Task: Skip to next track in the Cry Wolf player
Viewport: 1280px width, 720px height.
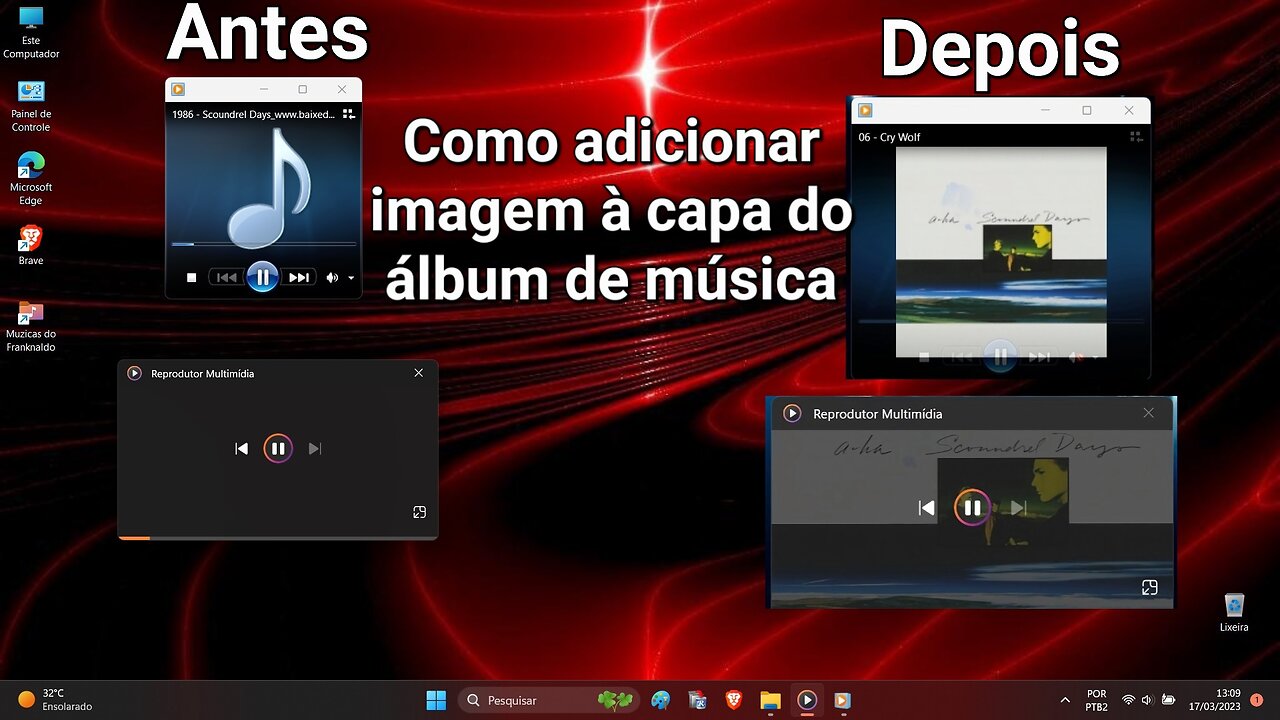Action: 1039,356
